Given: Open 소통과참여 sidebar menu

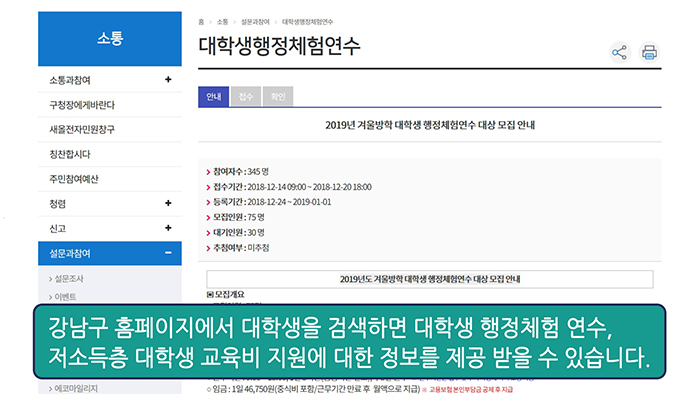Looking at the screenshot, I should coord(110,80).
